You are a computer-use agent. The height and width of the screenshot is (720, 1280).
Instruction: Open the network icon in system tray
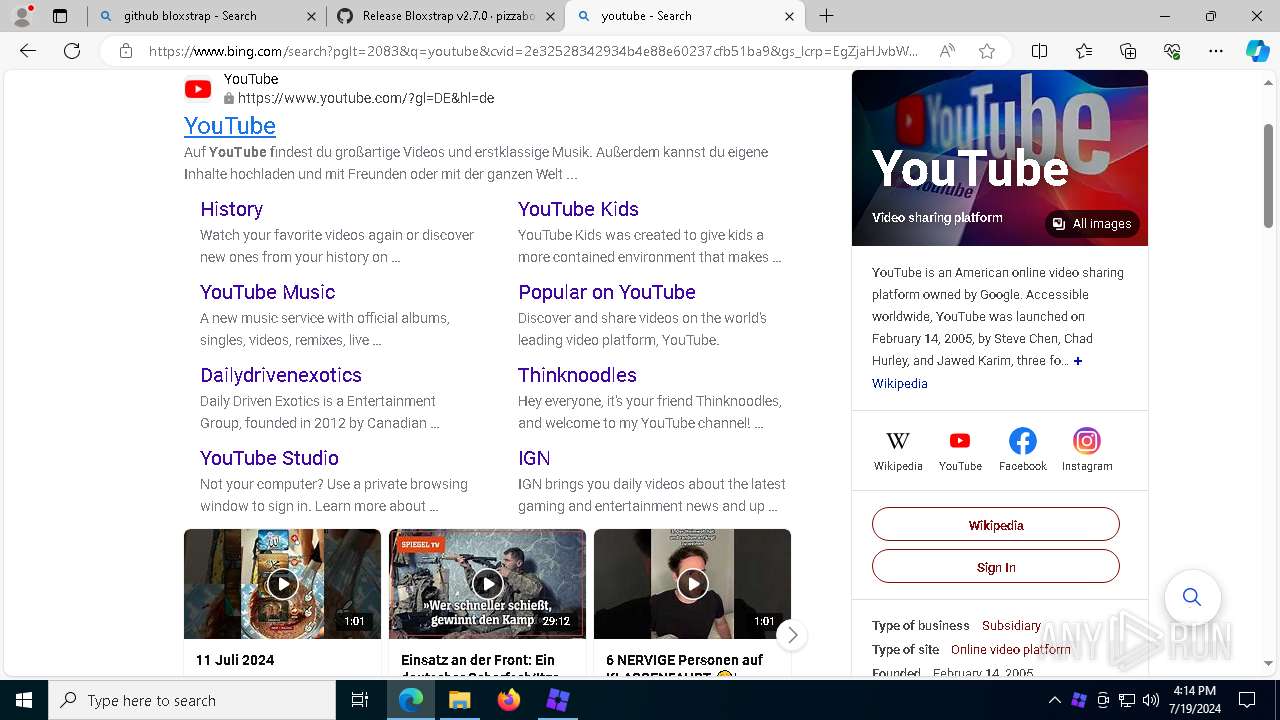click(x=1127, y=700)
